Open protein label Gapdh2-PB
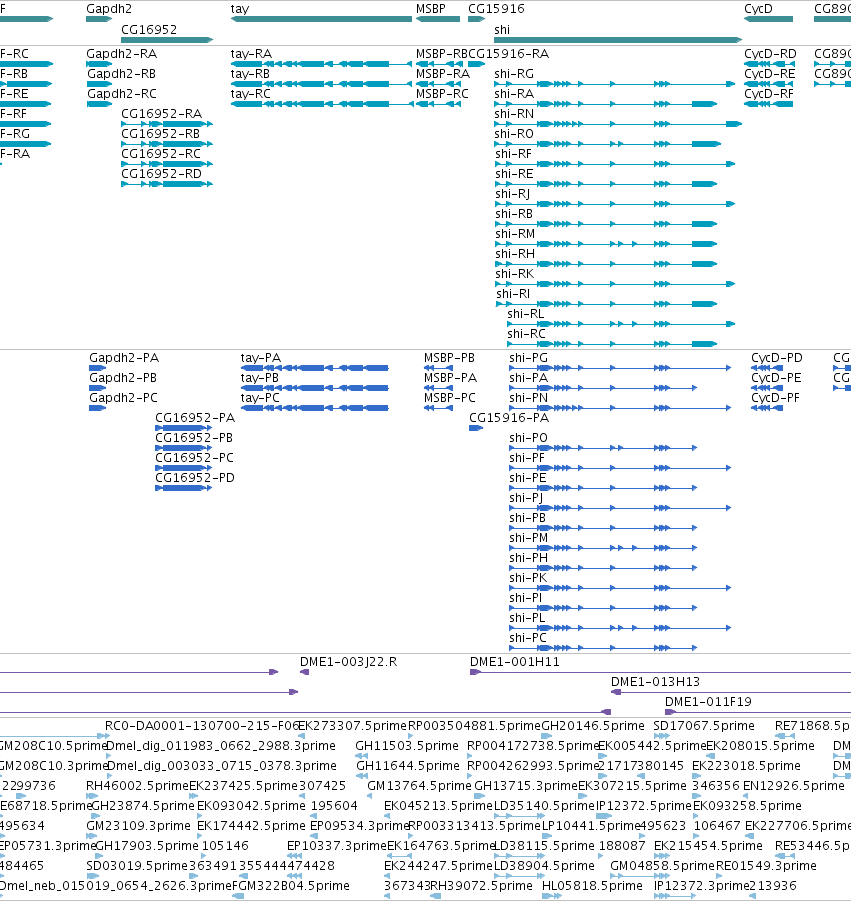This screenshot has height=901, width=851. (123, 378)
